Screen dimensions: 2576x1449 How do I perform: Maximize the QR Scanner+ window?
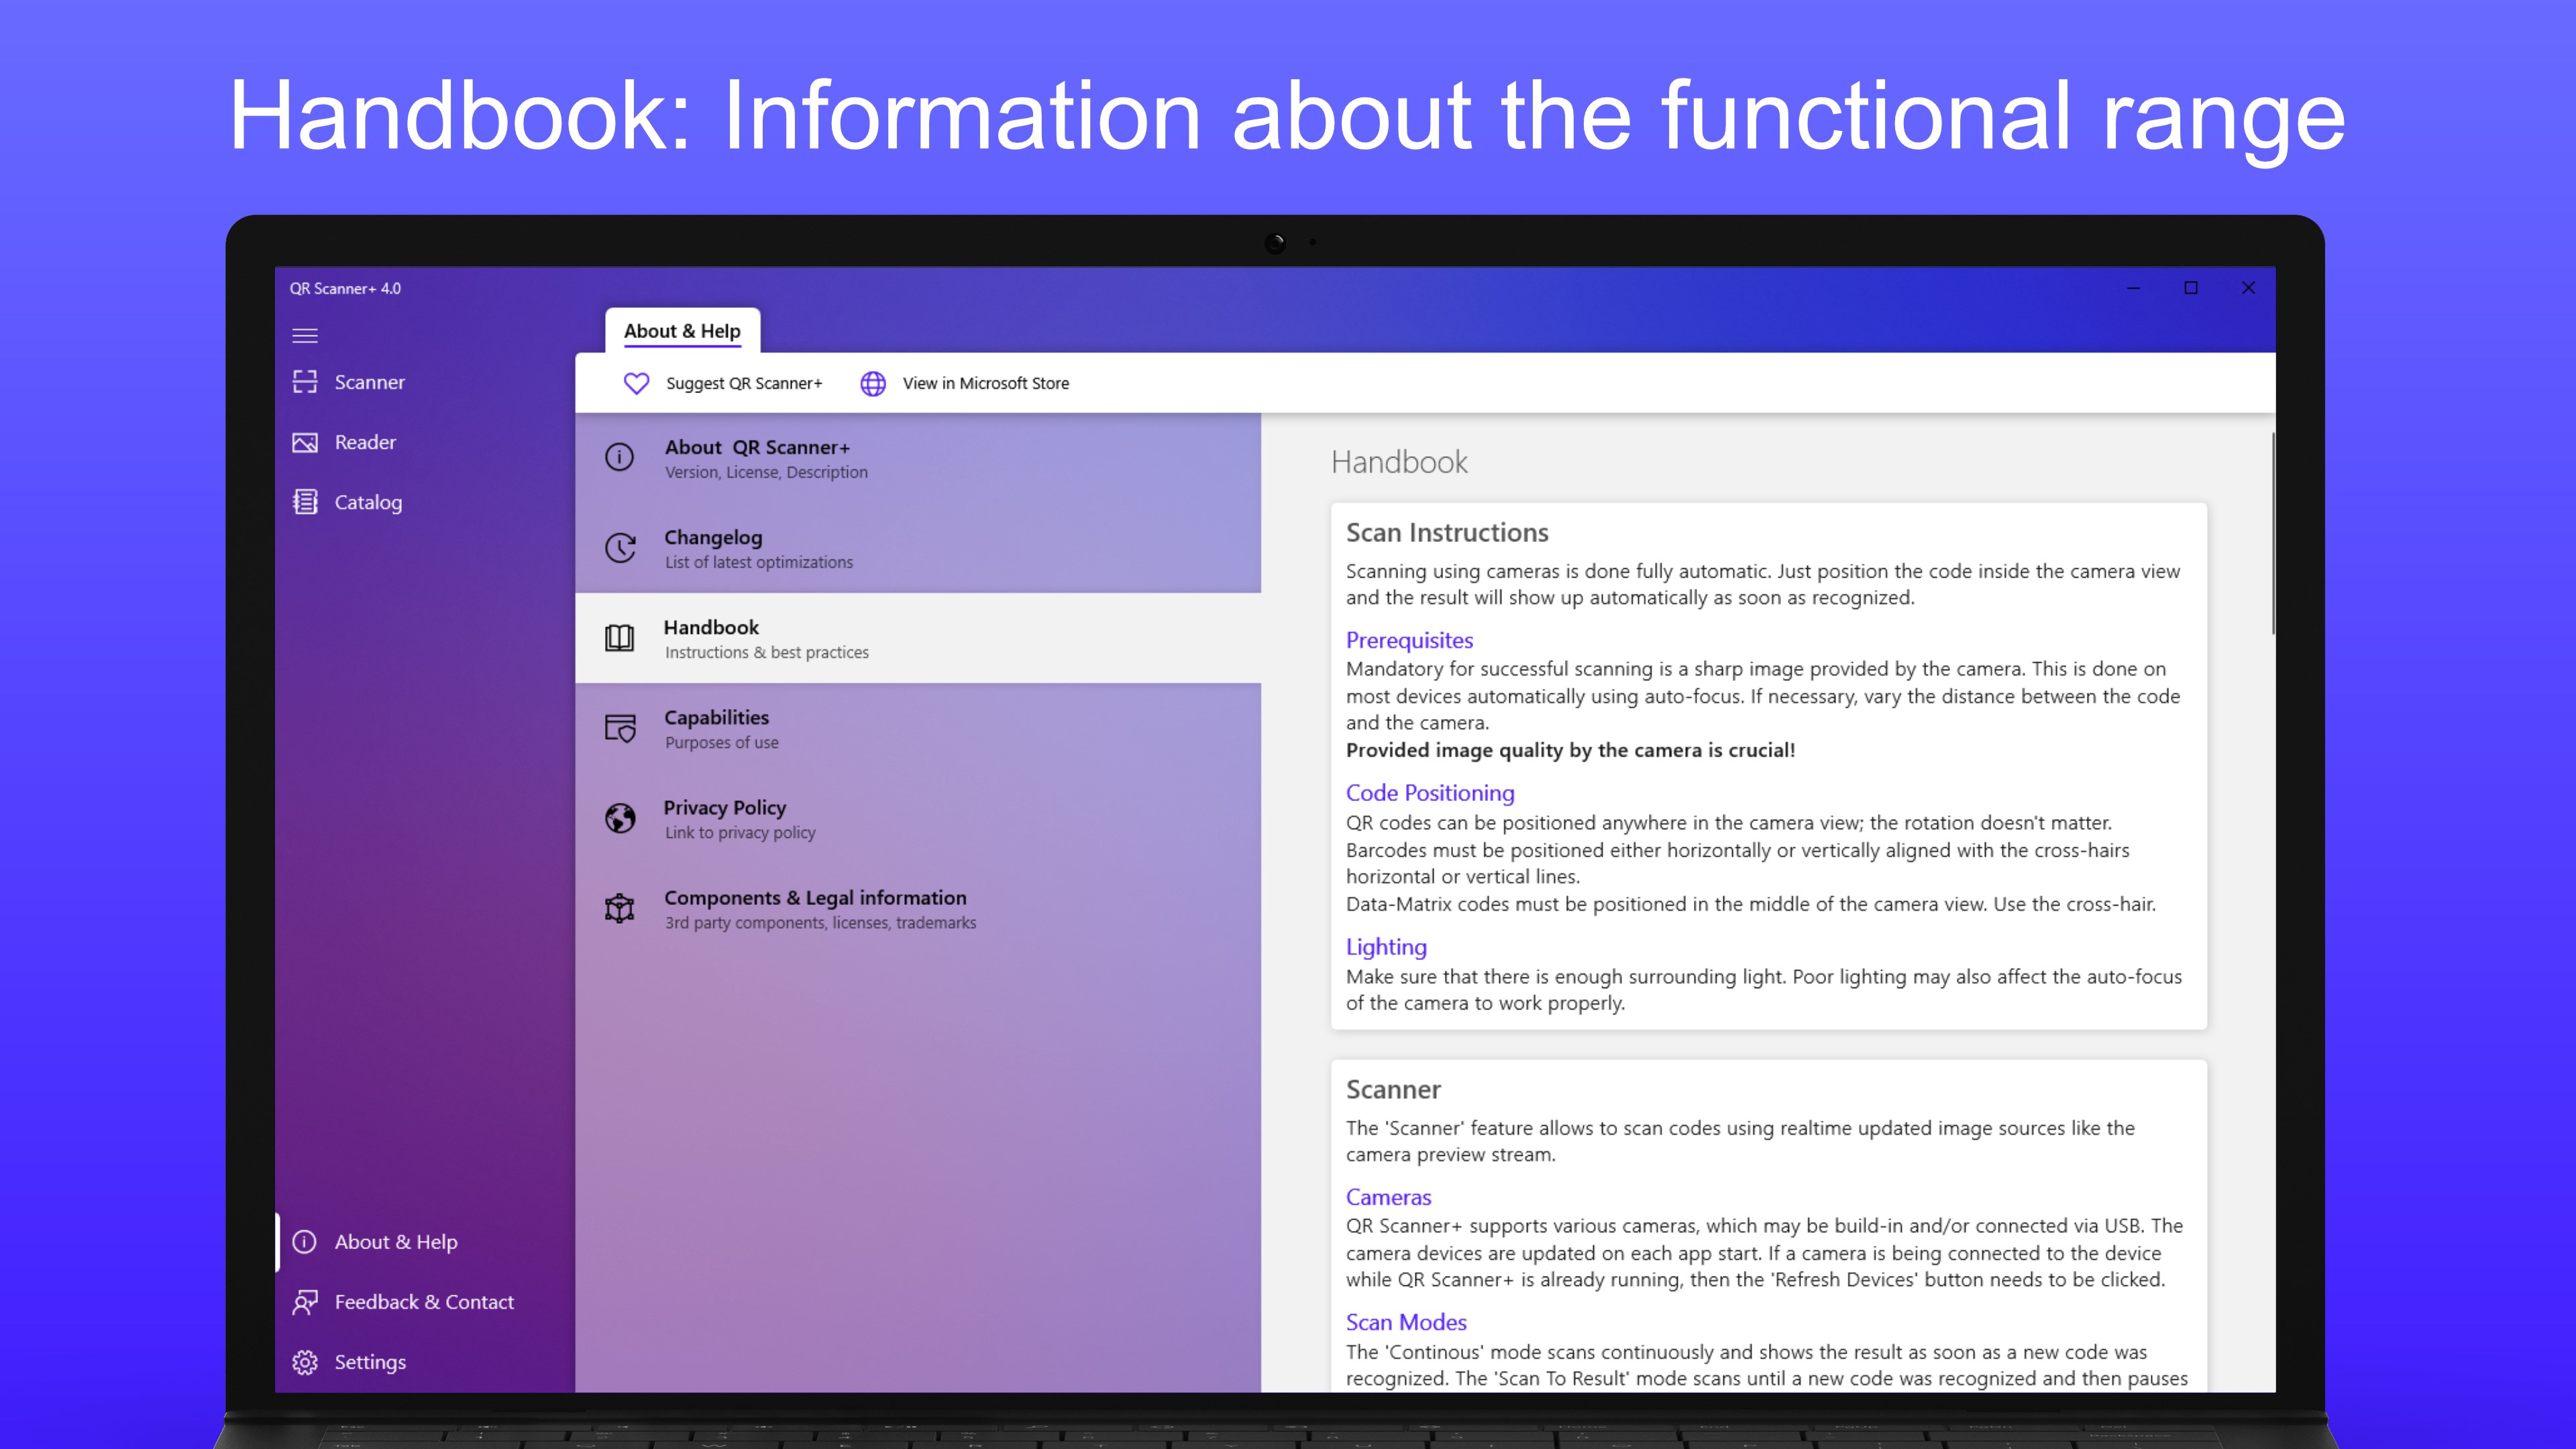tap(2191, 288)
